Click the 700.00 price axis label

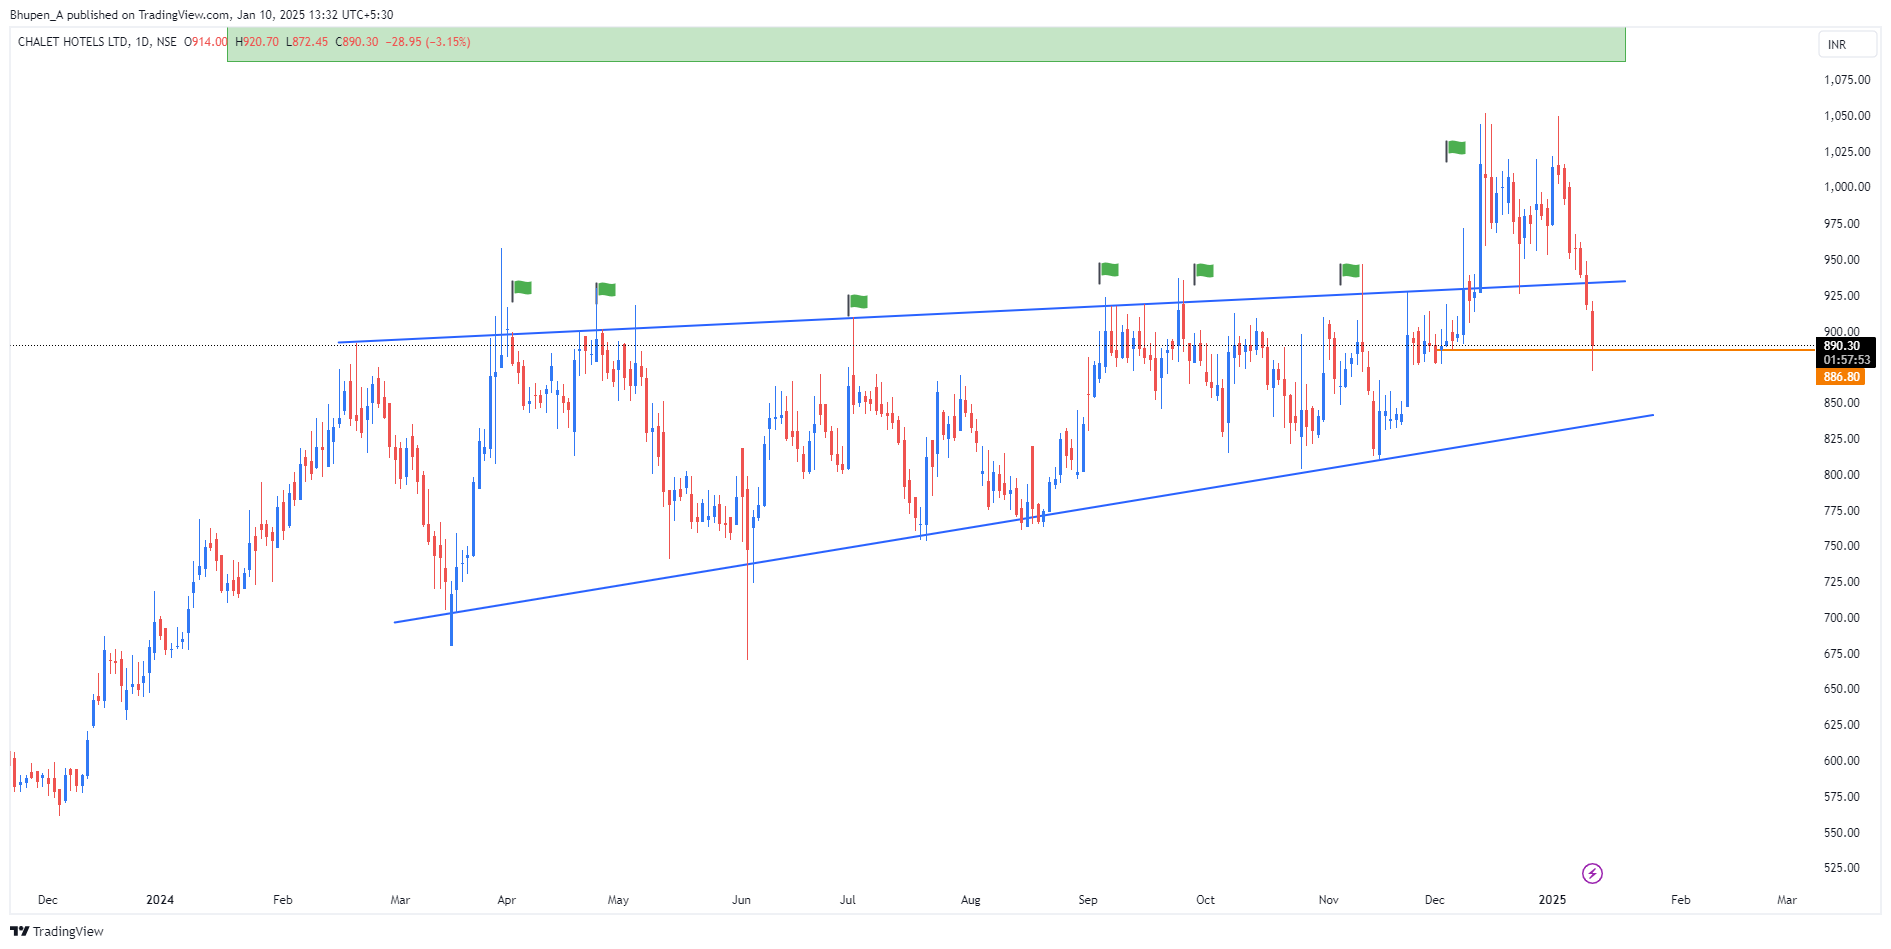1842,618
